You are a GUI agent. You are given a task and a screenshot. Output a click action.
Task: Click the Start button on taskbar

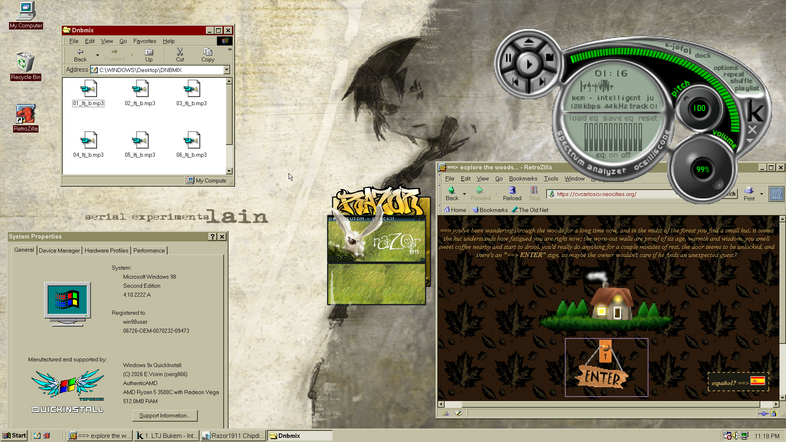[x=15, y=435]
